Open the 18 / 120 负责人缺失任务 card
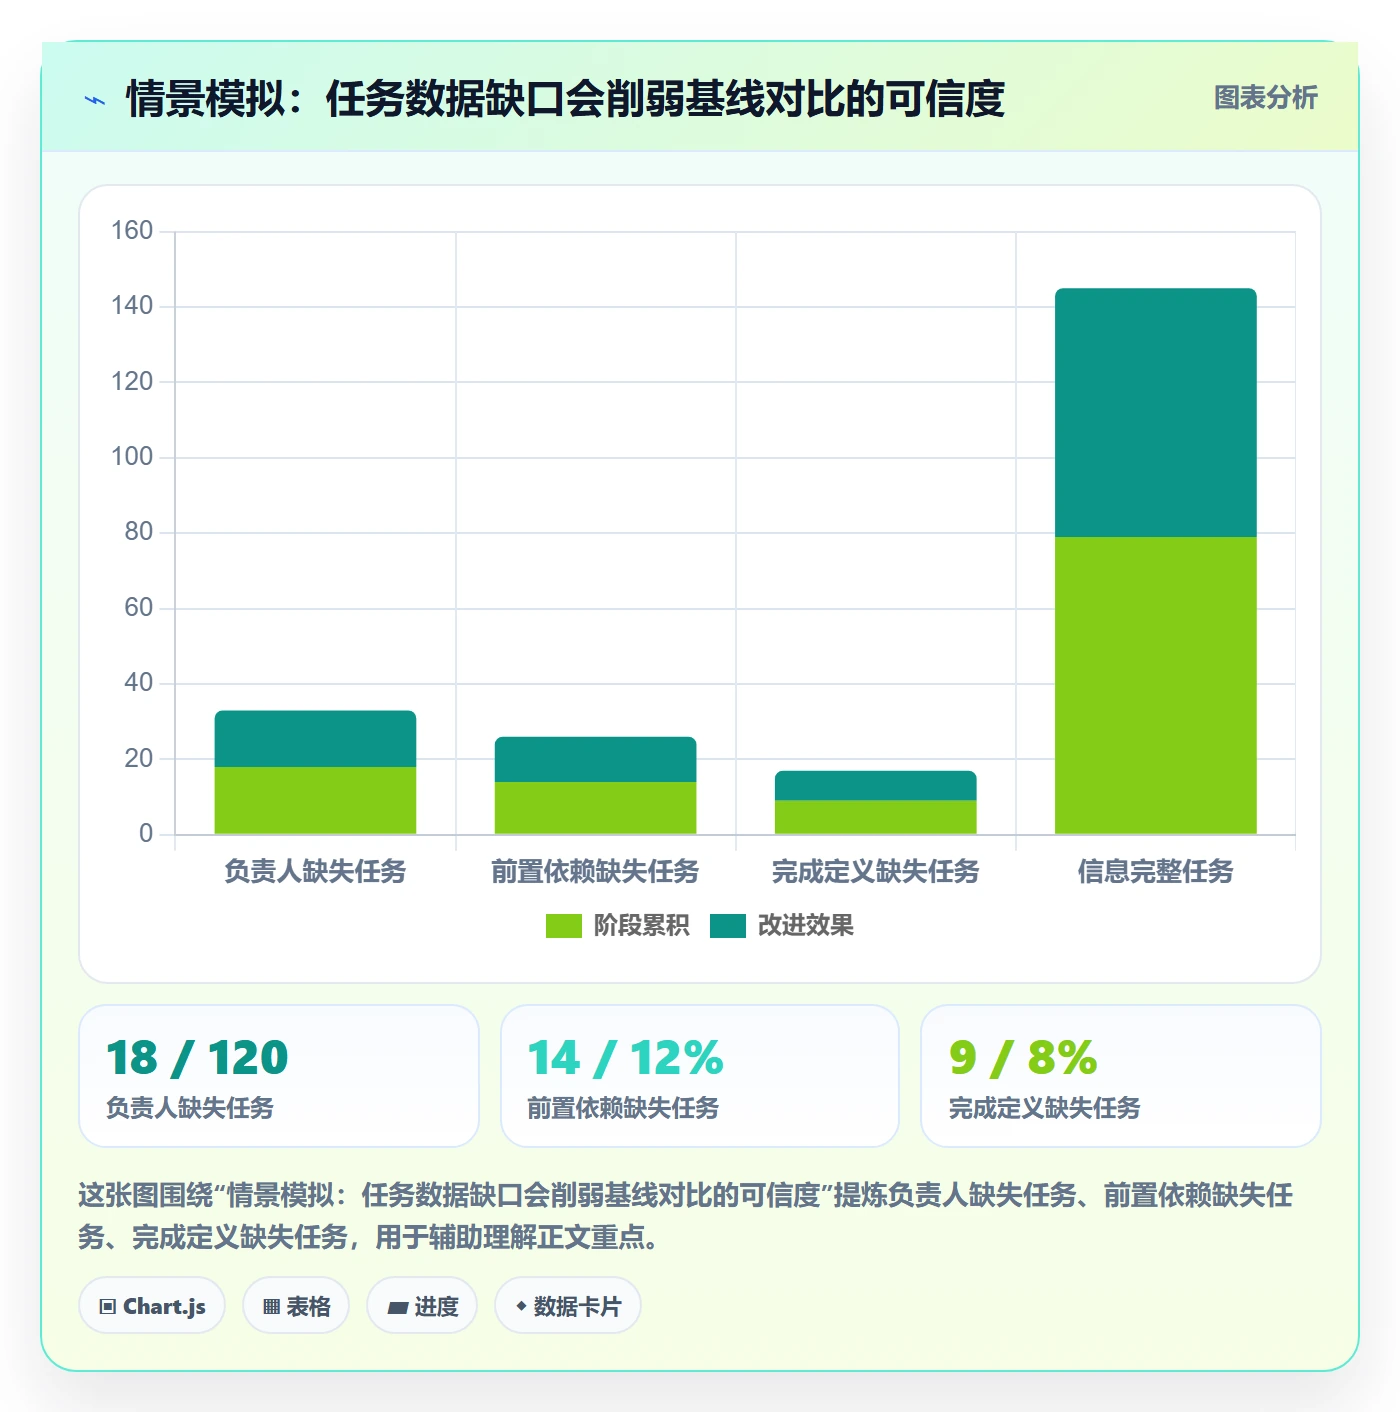The image size is (1400, 1412). pyautogui.click(x=279, y=1076)
